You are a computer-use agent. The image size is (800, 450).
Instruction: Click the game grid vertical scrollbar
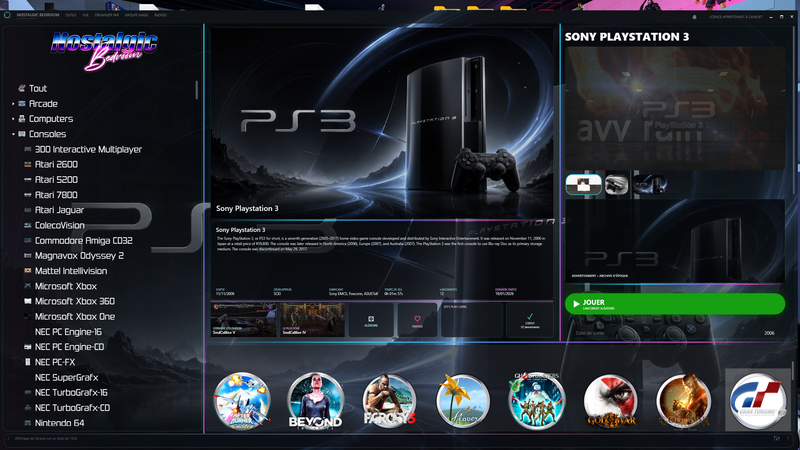792,370
